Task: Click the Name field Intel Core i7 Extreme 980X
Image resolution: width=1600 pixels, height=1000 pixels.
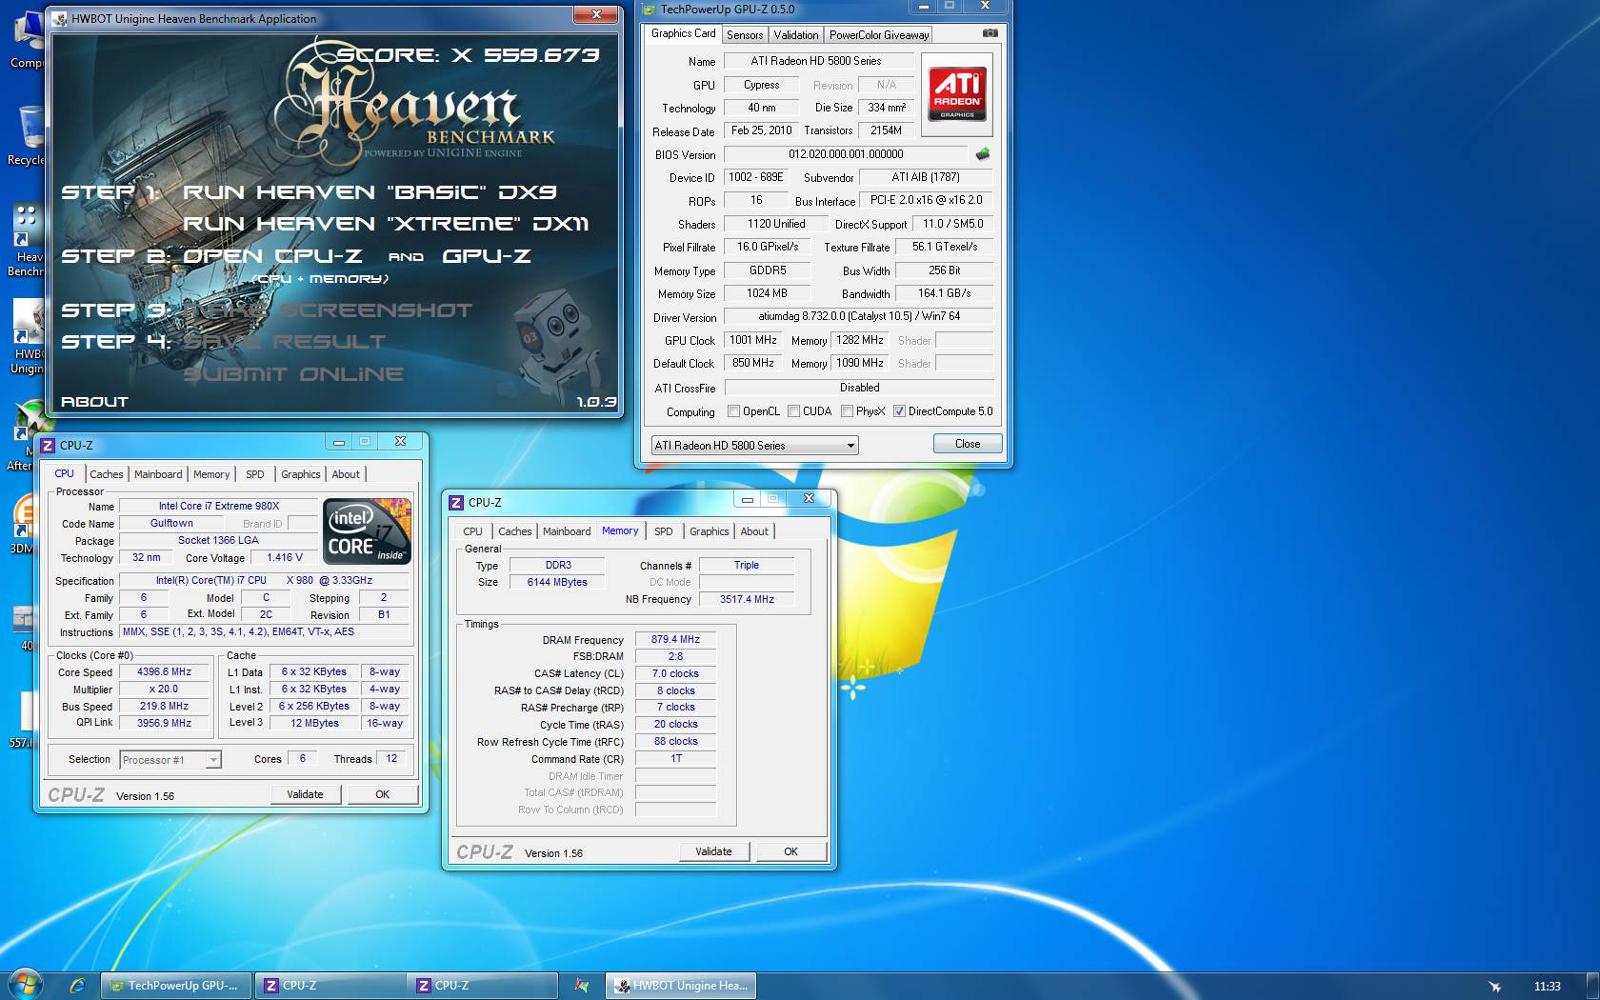Action: [218, 506]
